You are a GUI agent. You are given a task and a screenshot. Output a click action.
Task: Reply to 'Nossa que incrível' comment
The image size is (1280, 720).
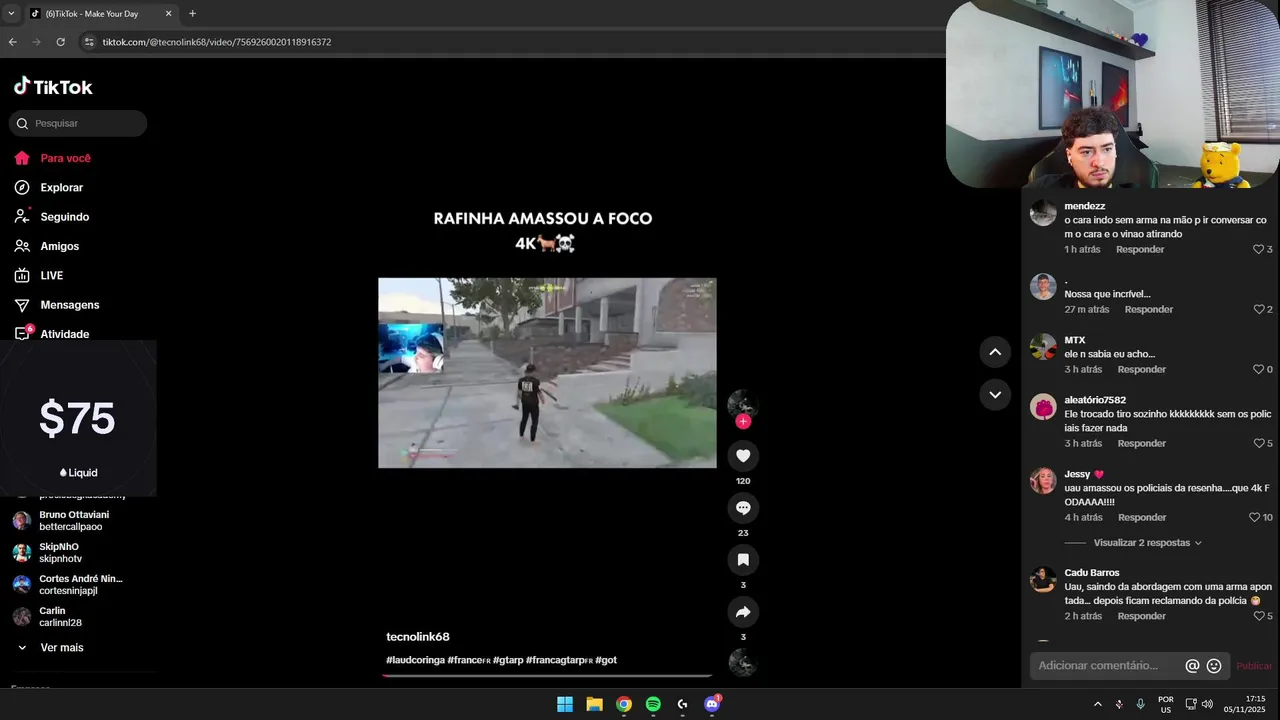click(1149, 309)
